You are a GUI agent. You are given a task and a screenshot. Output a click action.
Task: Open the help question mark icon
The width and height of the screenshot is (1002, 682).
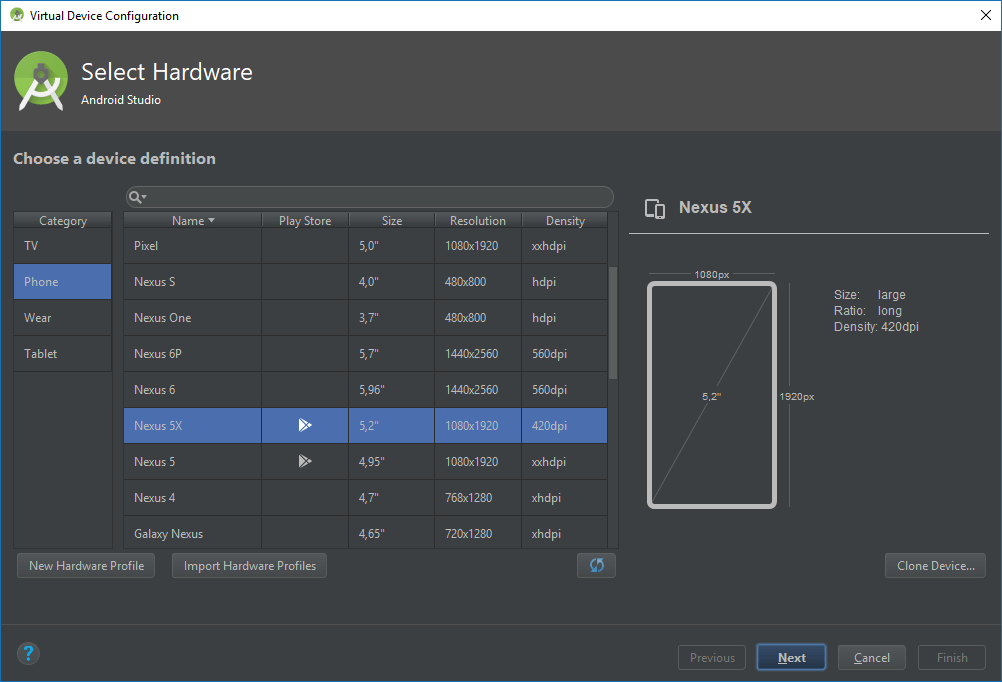point(28,653)
